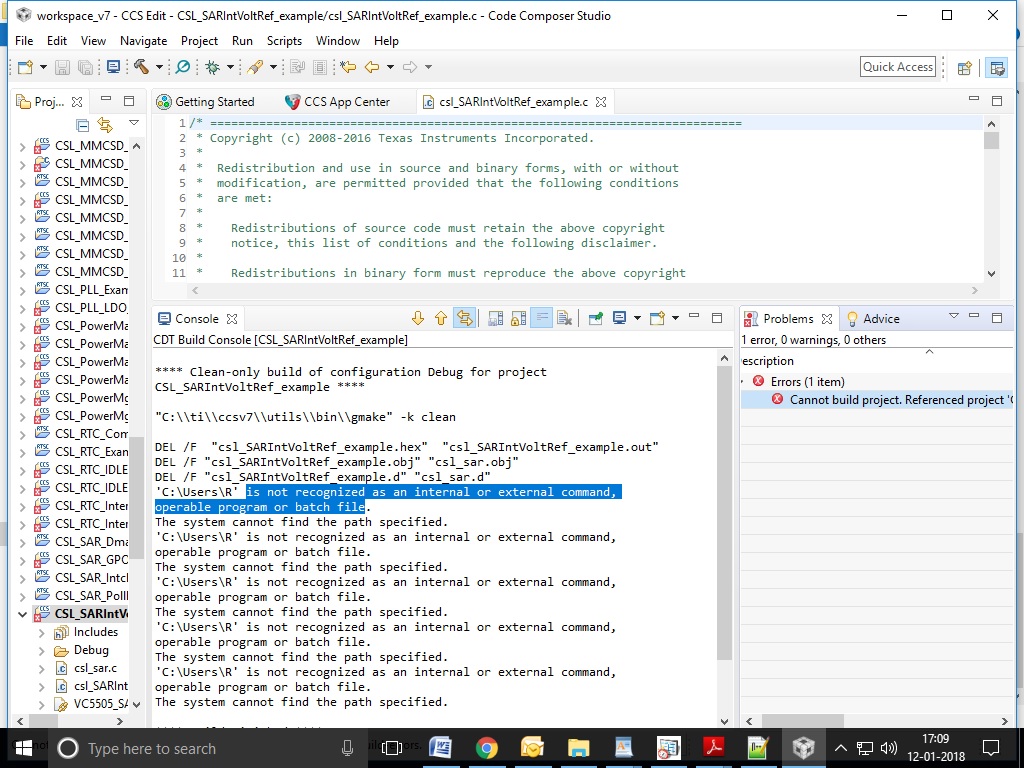Switch to the CCS App Center tab

click(338, 102)
